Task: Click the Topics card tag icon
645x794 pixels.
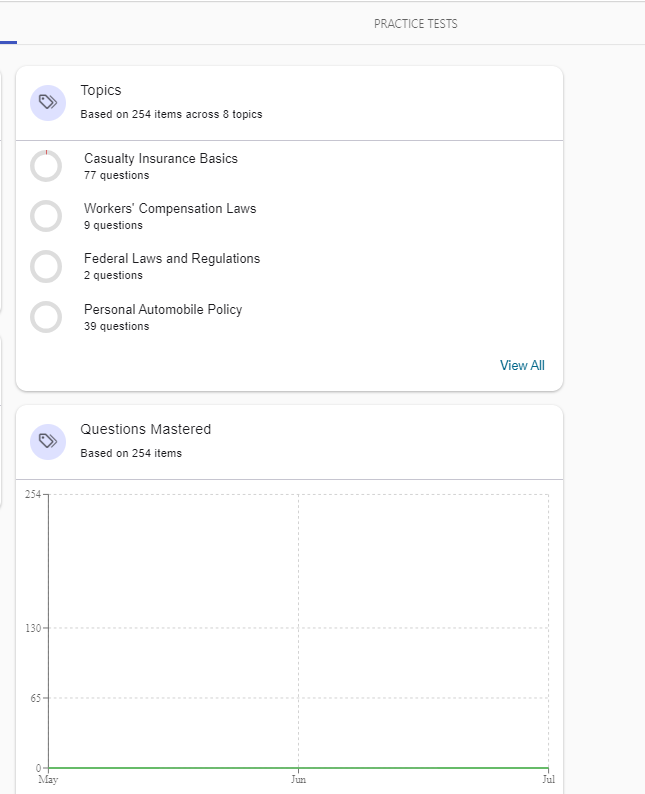Action: [47, 102]
